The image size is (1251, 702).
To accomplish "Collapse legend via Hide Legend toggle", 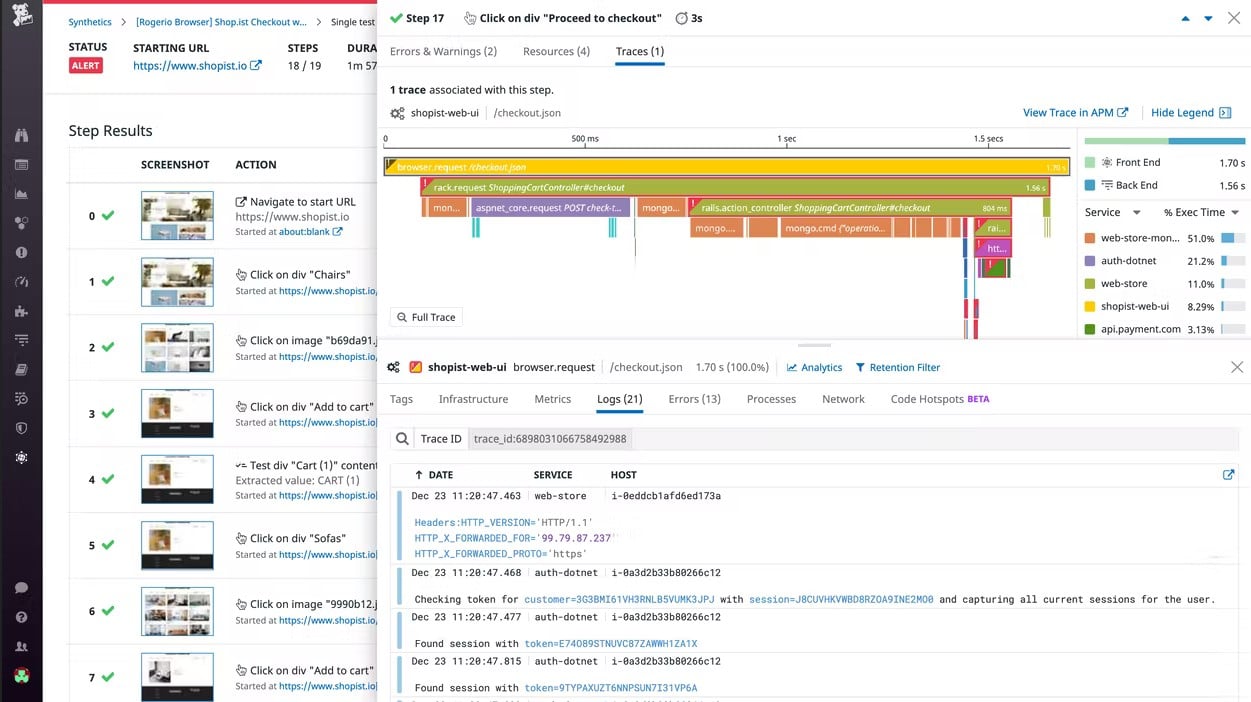I will (1191, 113).
